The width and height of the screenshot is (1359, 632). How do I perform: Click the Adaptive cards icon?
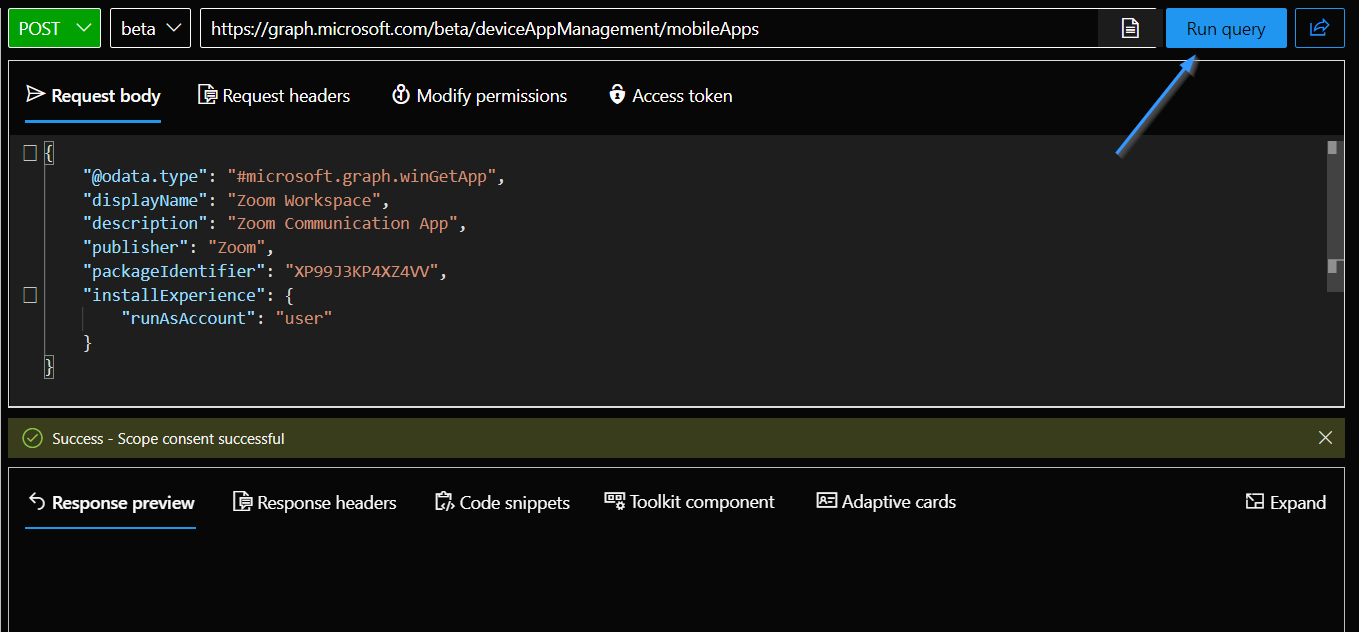click(826, 500)
